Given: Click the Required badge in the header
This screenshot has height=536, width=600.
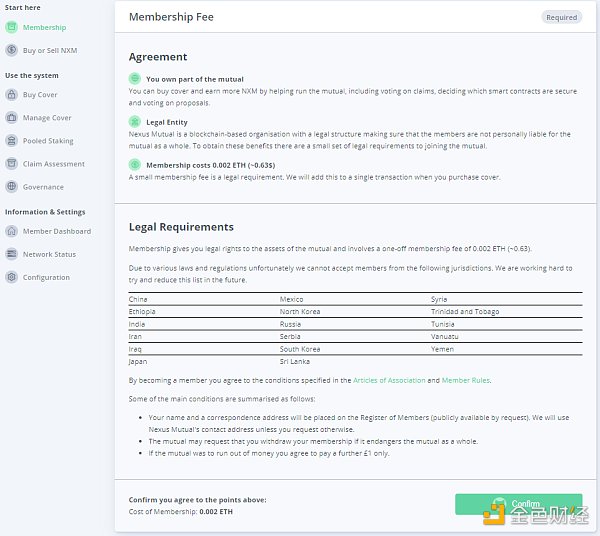Looking at the screenshot, I should 561,17.
